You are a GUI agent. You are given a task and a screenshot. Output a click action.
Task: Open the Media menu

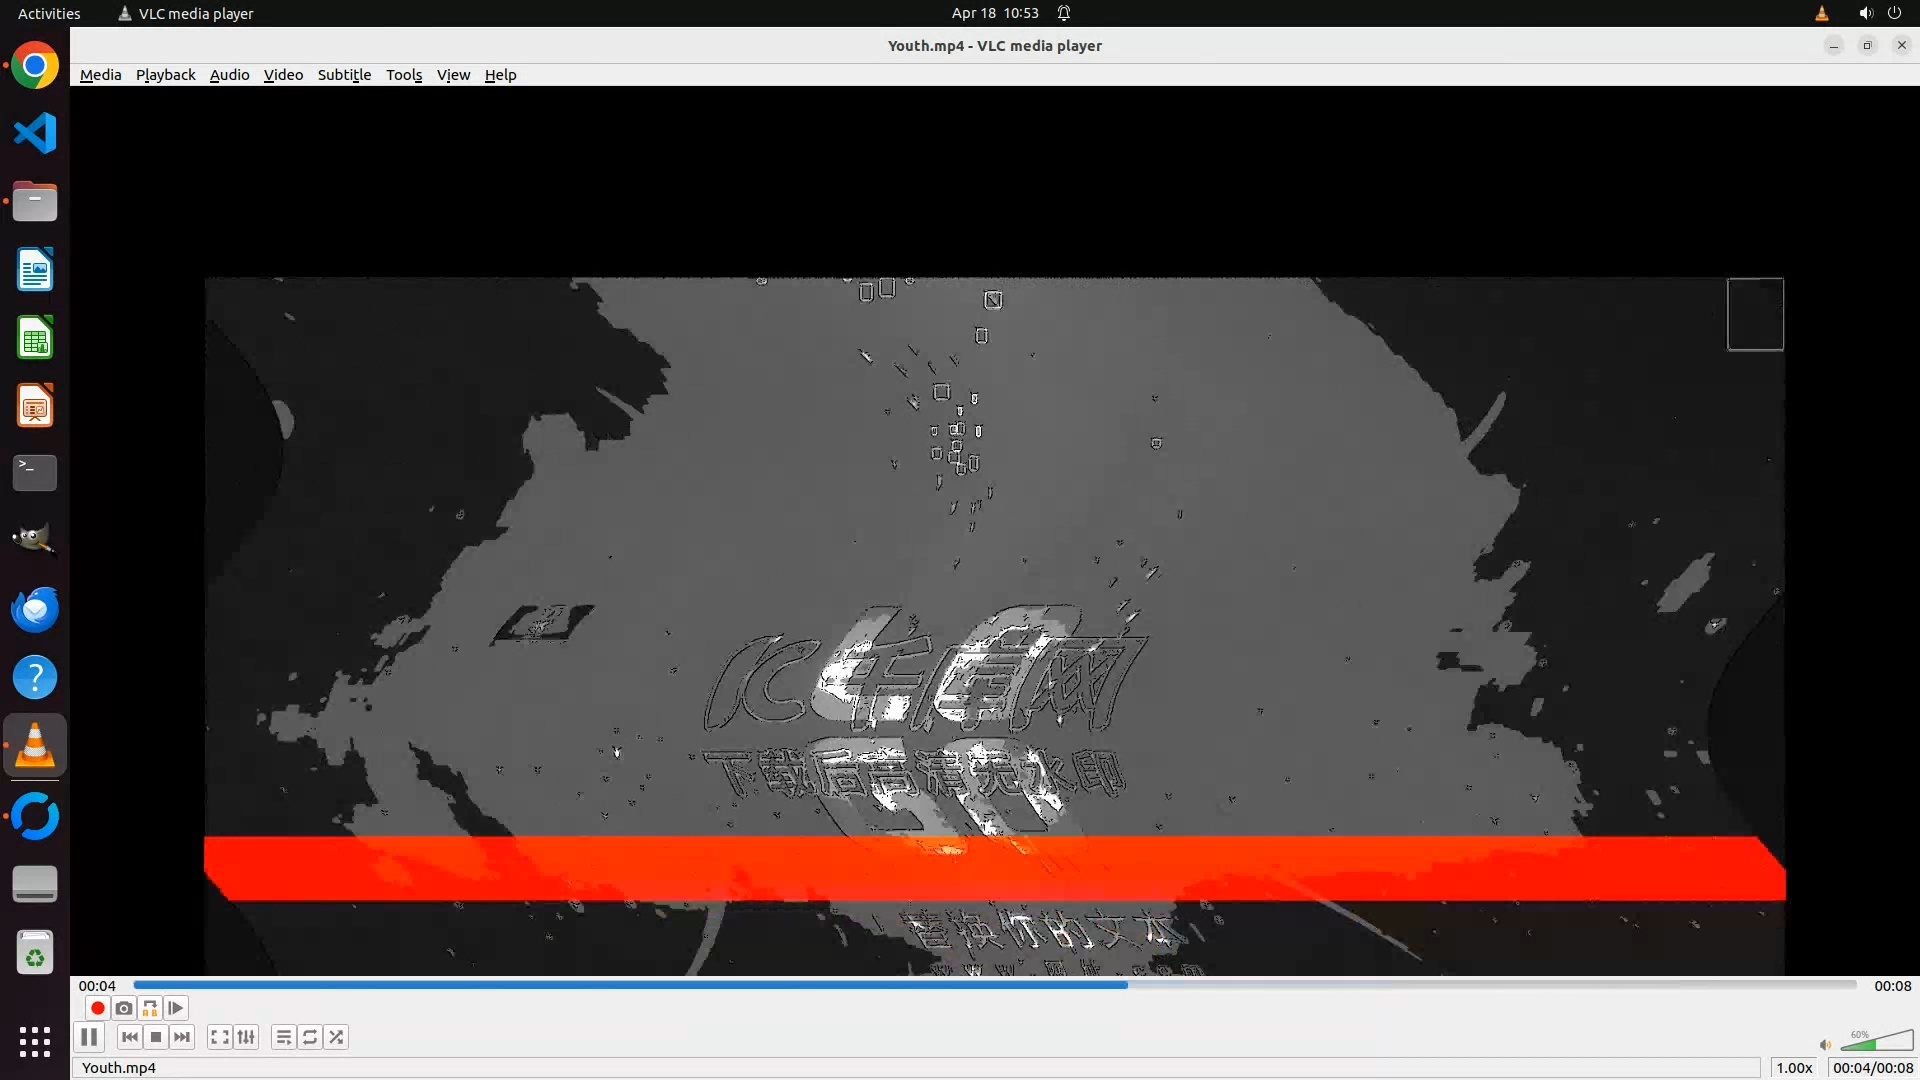(x=100, y=75)
